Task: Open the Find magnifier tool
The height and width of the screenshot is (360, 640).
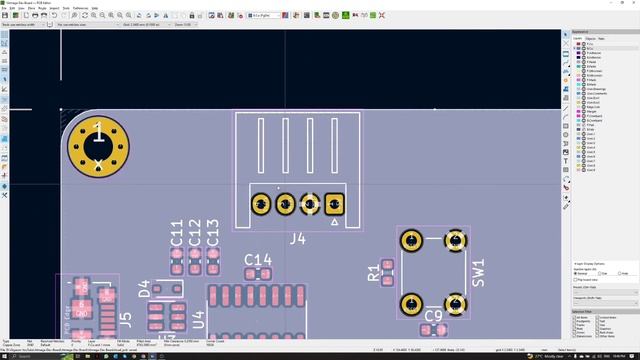Action: [x=74, y=15]
